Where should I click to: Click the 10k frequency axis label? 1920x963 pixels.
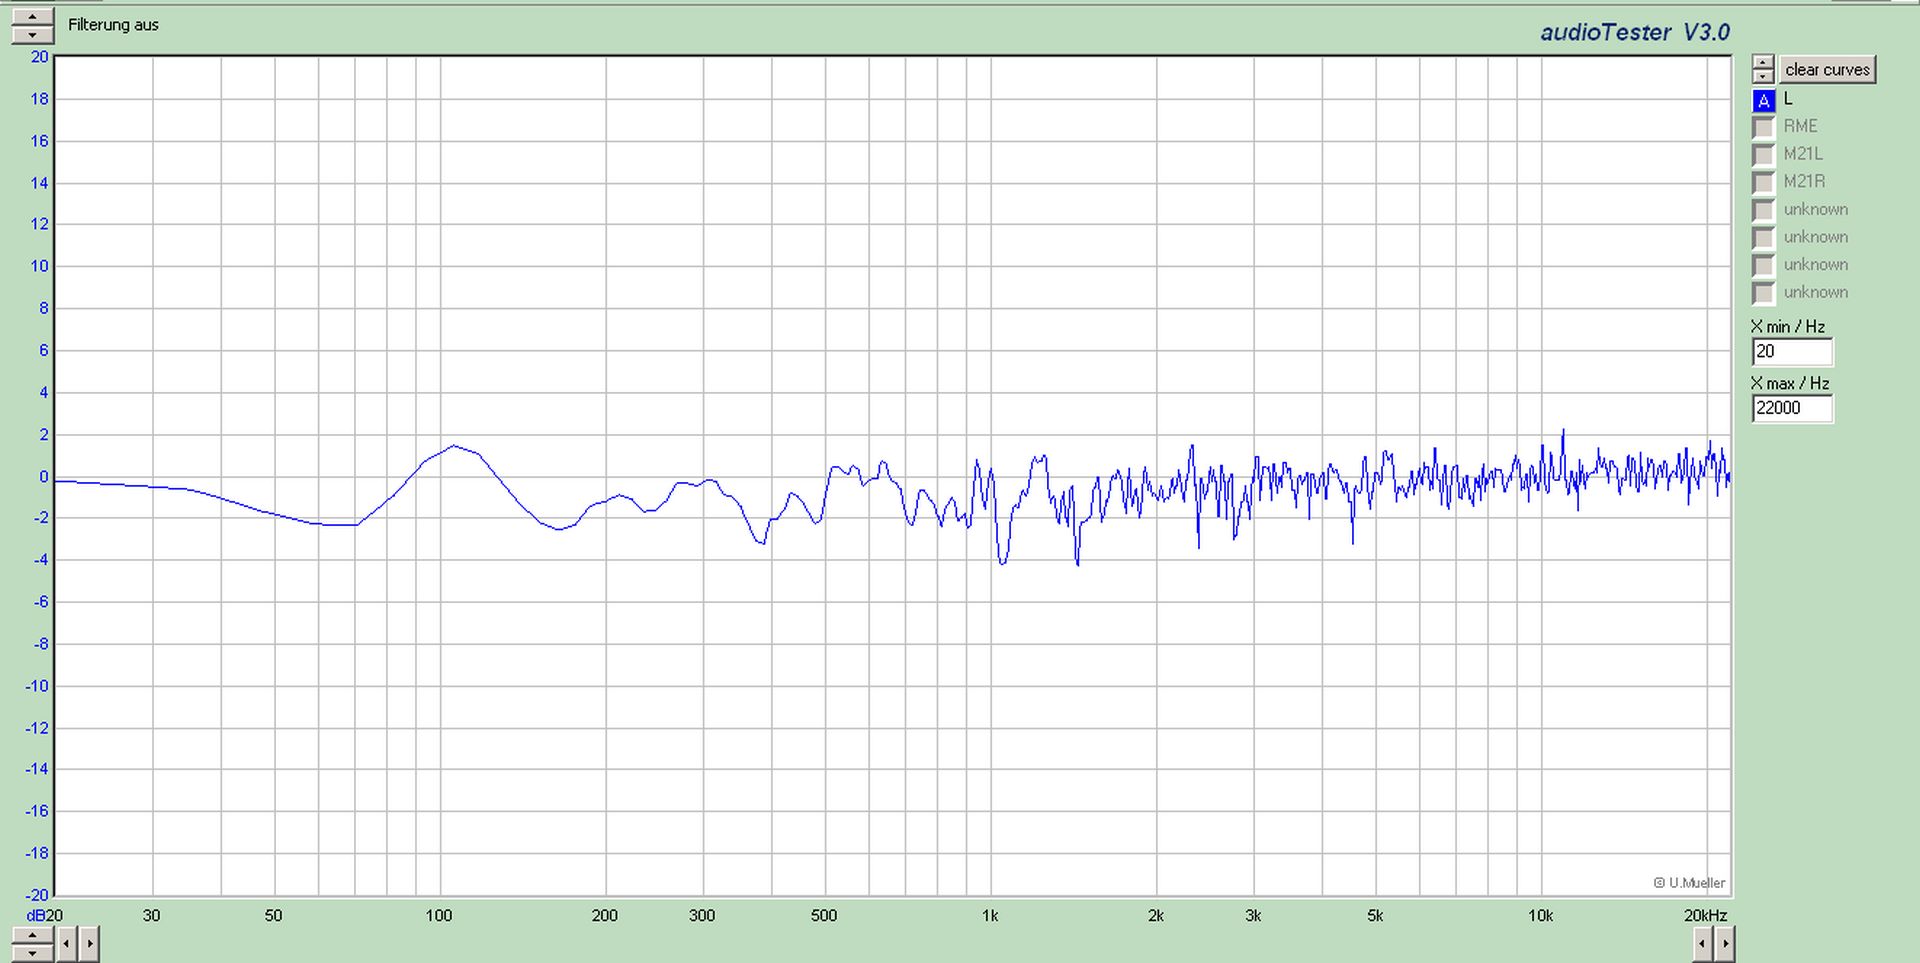[1540, 915]
